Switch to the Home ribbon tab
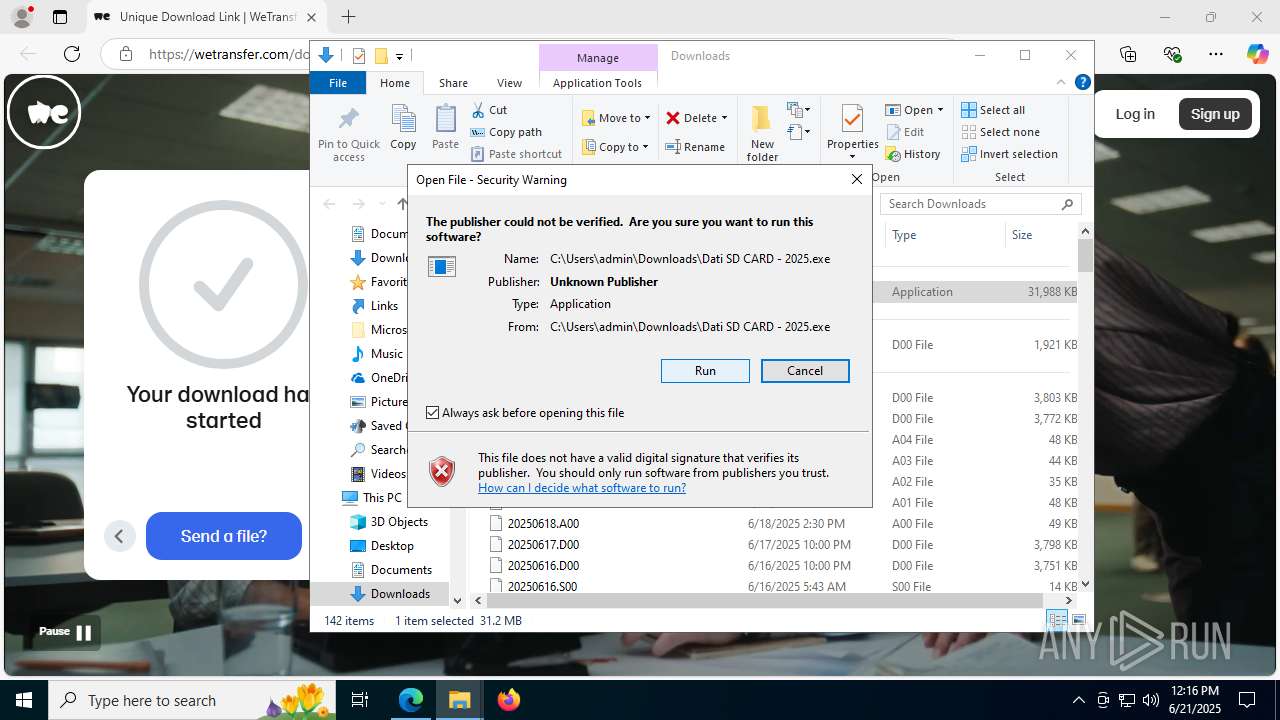1280x720 pixels. coord(395,83)
